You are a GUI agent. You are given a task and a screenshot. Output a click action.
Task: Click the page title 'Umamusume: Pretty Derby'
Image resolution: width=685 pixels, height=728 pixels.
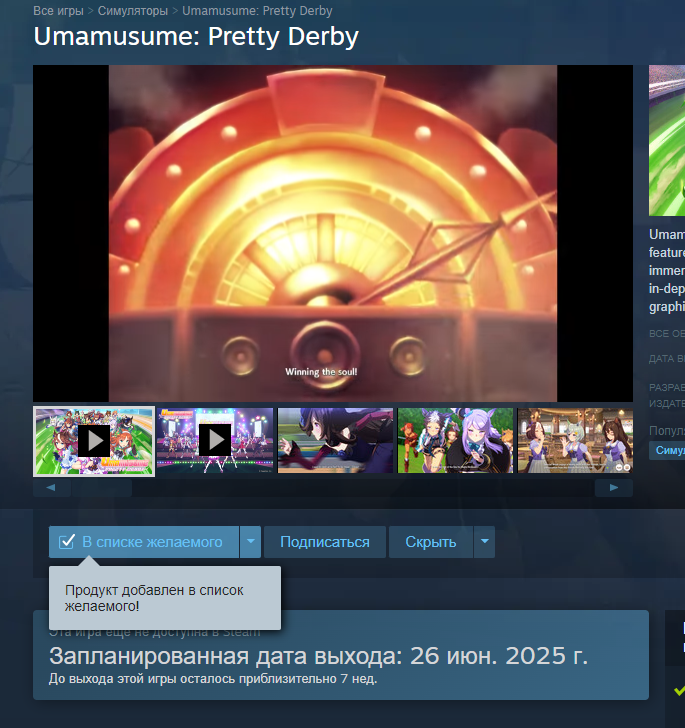pyautogui.click(x=196, y=36)
